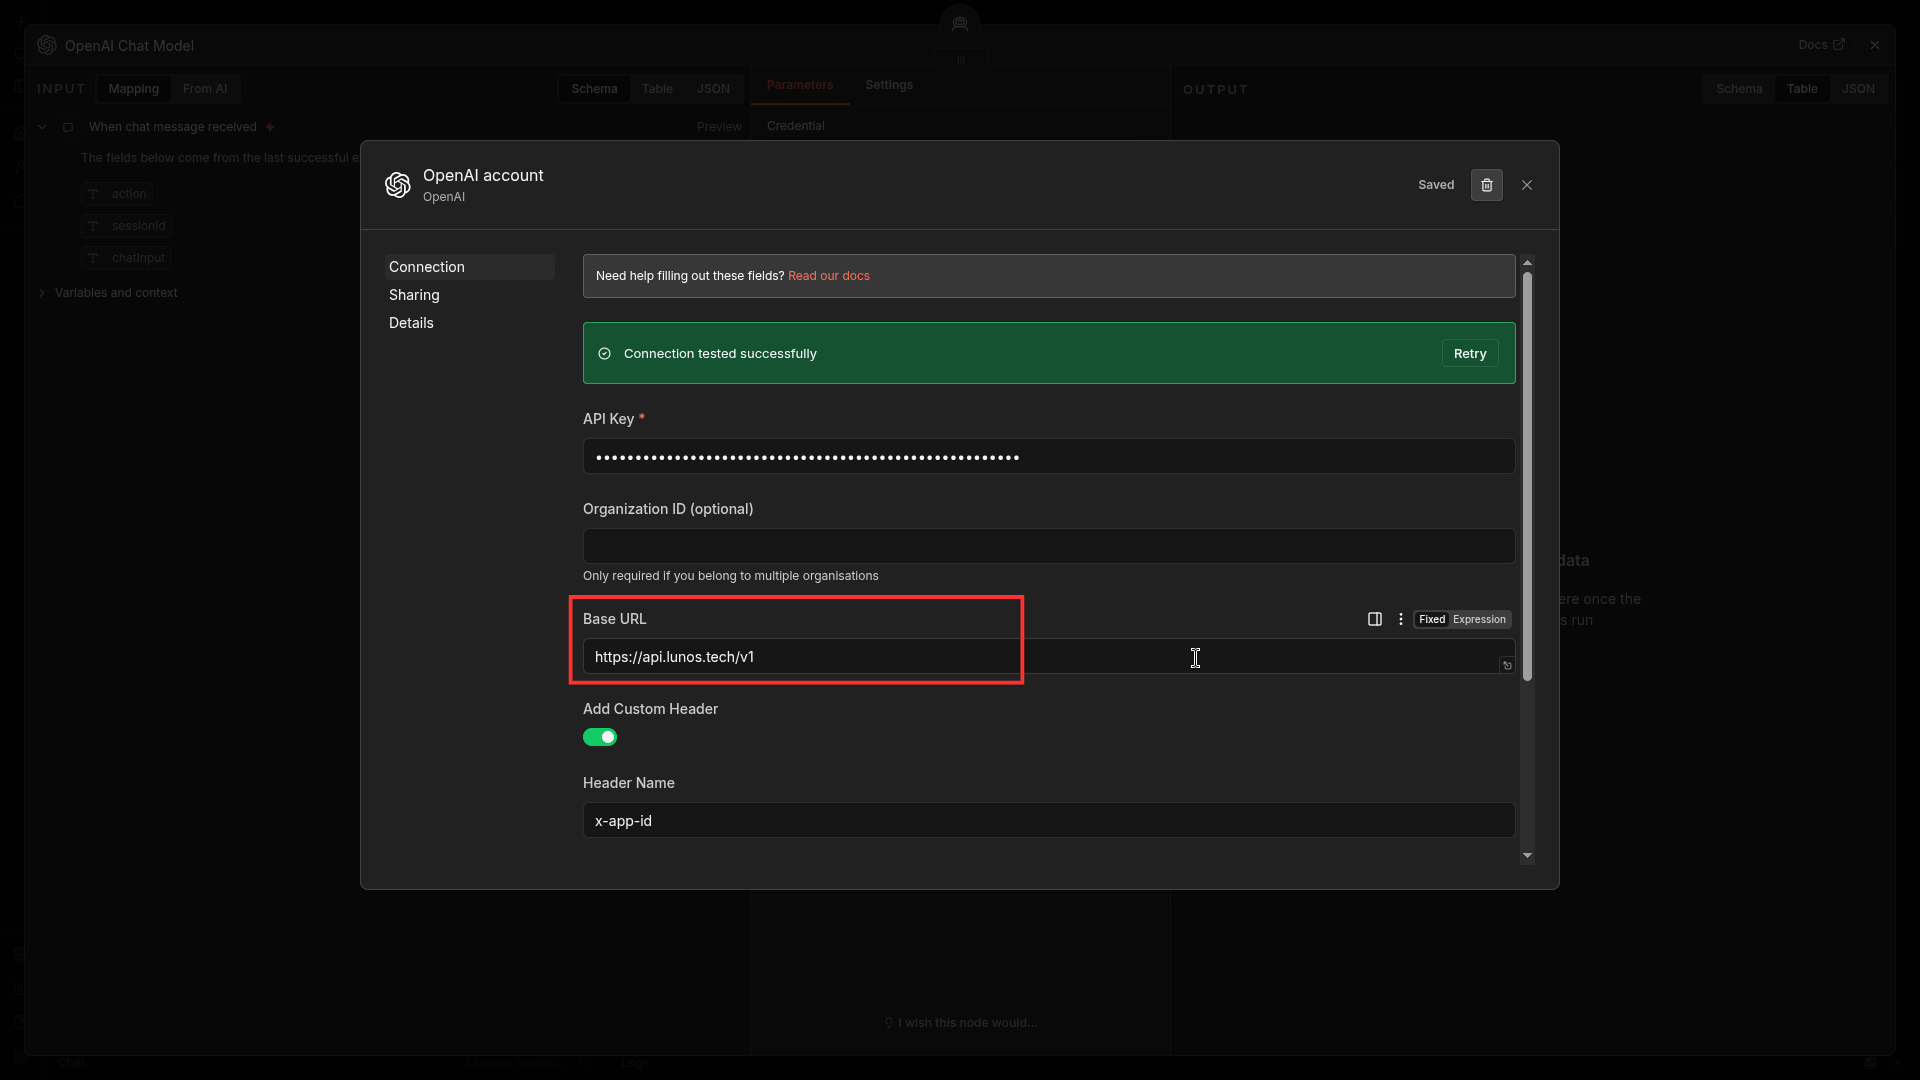Switch background Input panel to Table view
Screen dimensions: 1920x1080
click(657, 89)
